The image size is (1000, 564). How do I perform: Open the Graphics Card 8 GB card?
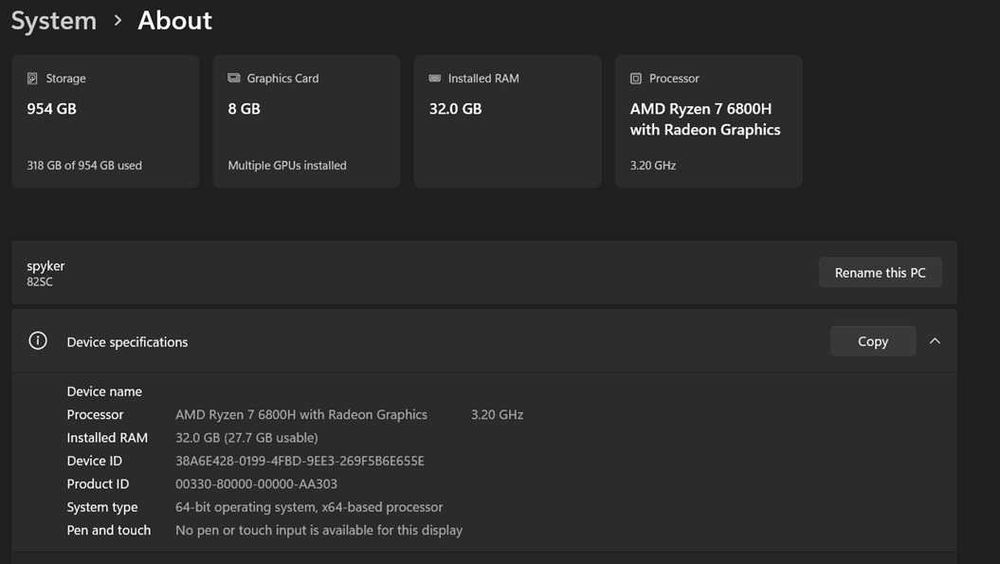tap(306, 121)
